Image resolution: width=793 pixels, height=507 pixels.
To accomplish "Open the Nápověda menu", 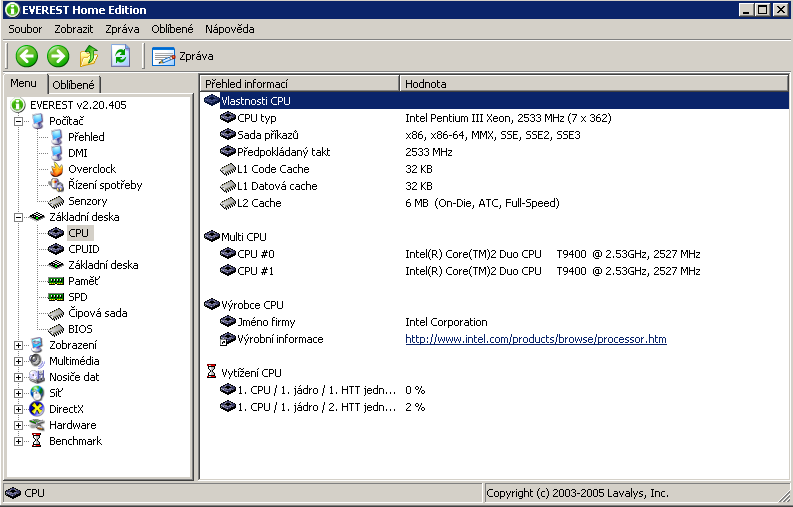I will tap(230, 29).
